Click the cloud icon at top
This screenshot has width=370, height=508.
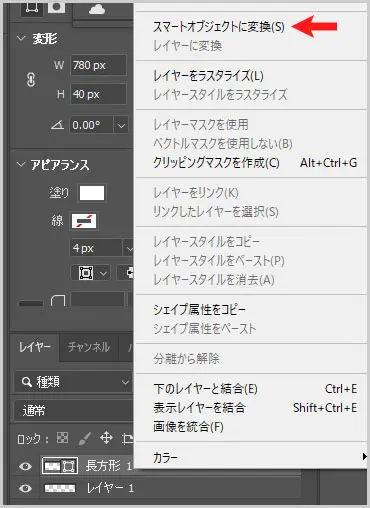click(x=97, y=10)
